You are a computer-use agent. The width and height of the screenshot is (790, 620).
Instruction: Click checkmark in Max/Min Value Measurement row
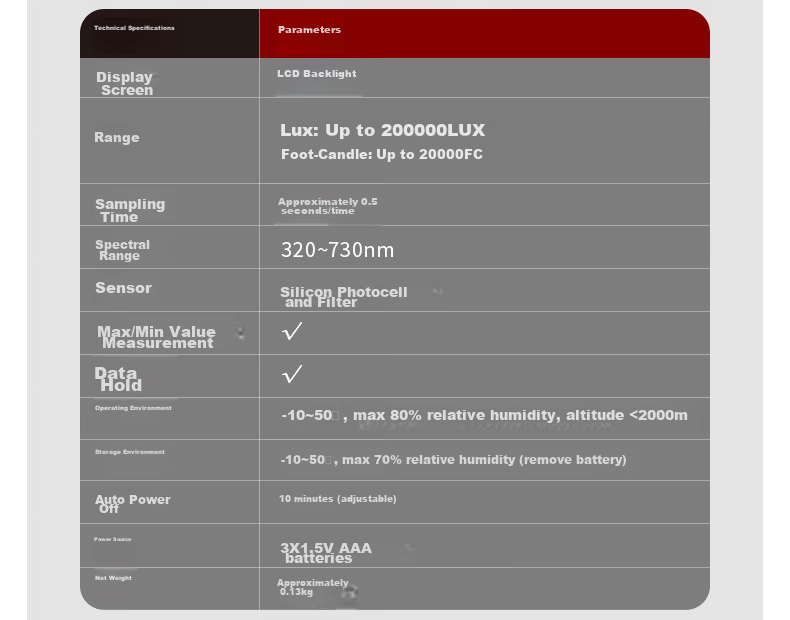pos(292,331)
